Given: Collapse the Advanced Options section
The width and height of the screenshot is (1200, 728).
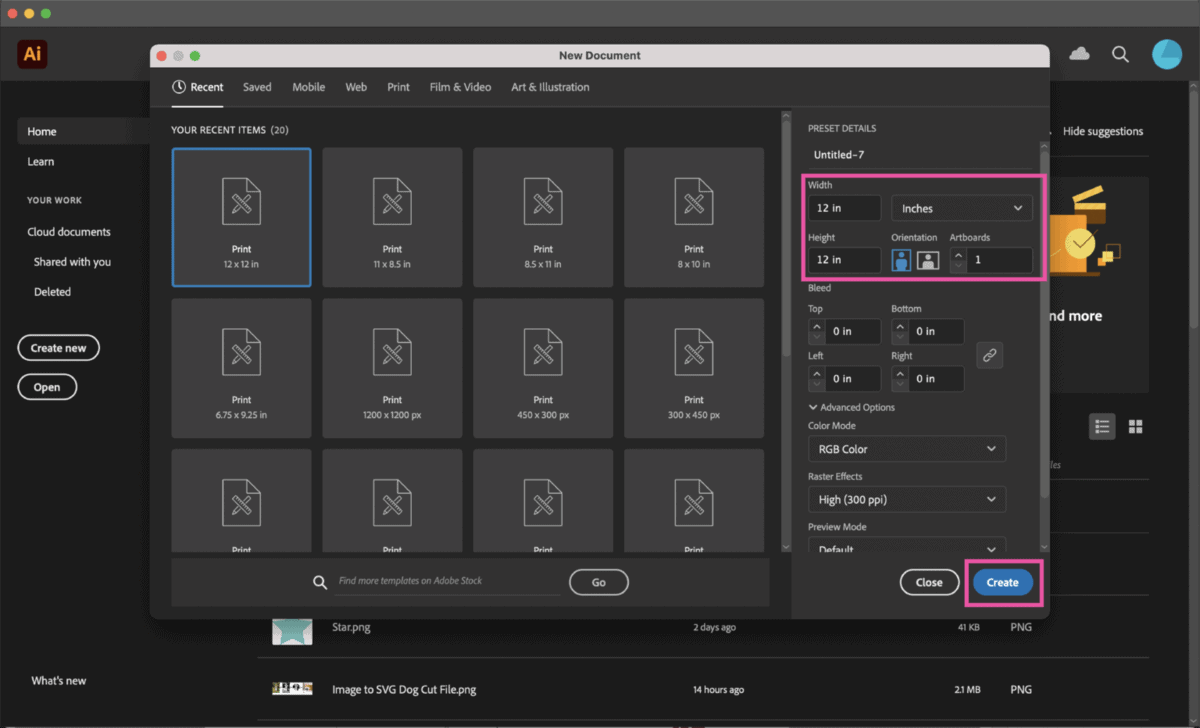Looking at the screenshot, I should (851, 407).
